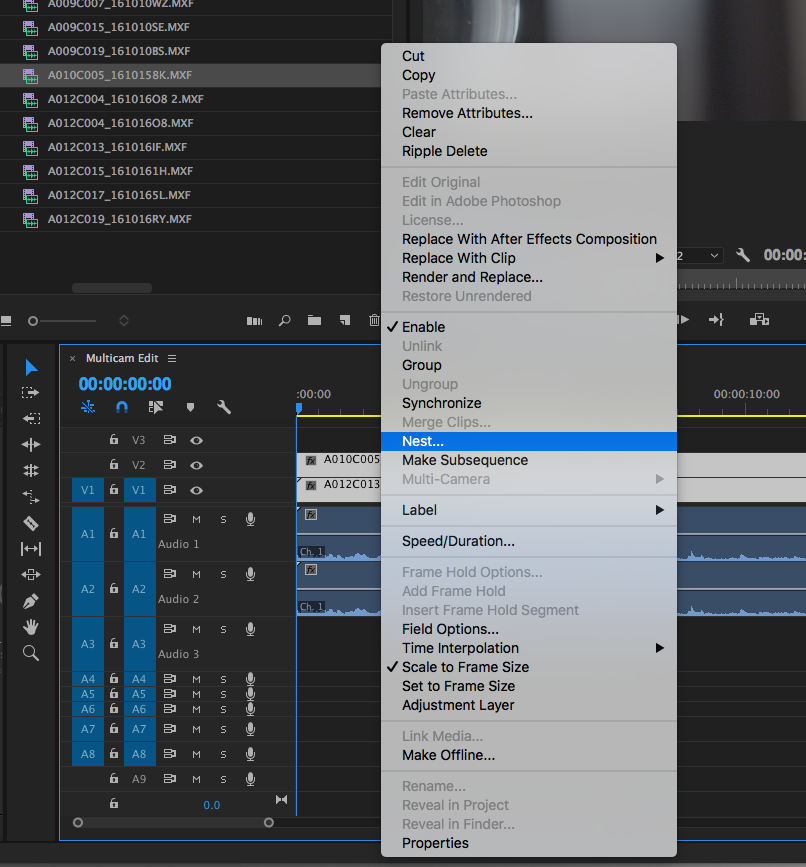Select the Pen tool in toolbar
Viewport: 806px width, 867px height.
pos(31,601)
